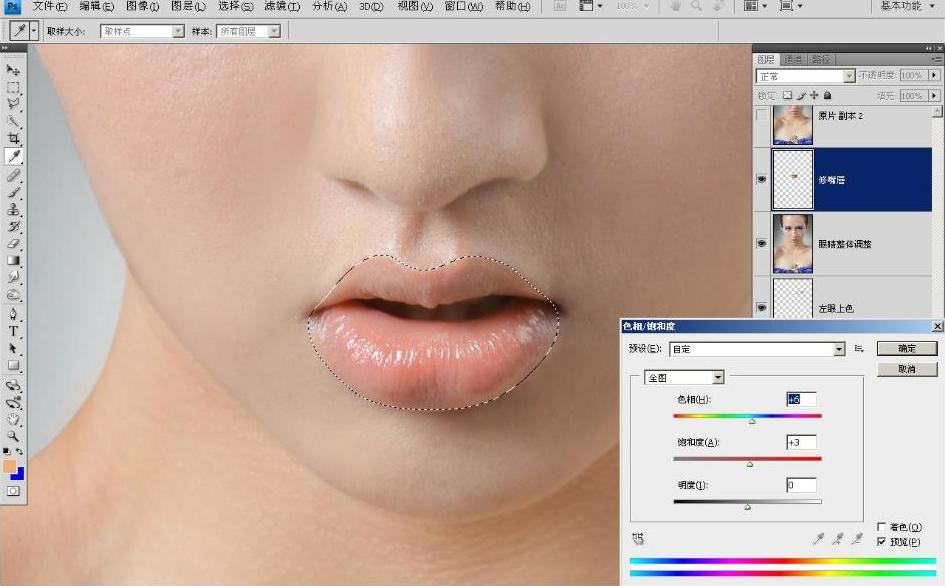945x586 pixels.
Task: Open the 滤镜 menu
Action: [282, 6]
